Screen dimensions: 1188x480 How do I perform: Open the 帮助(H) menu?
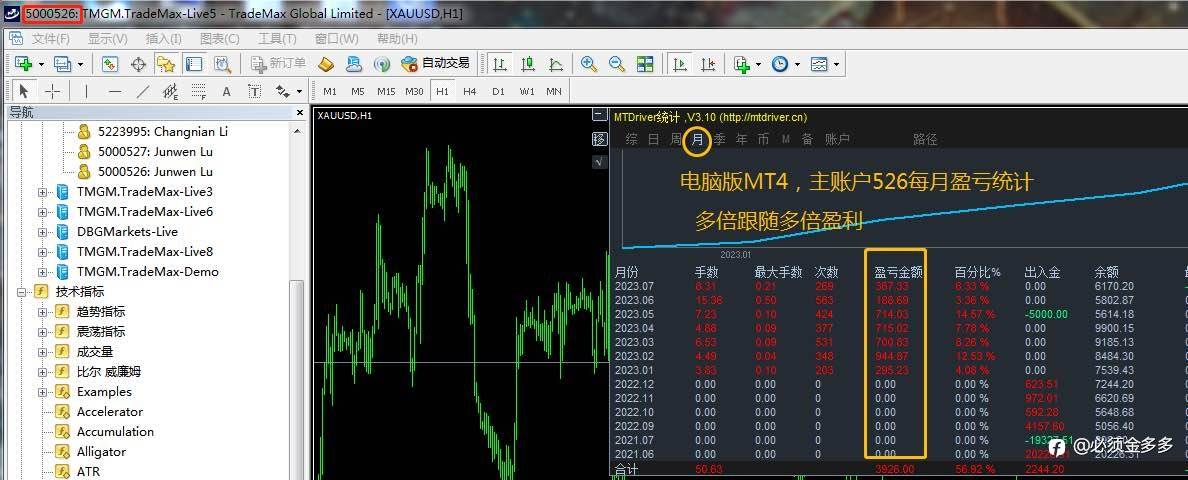click(x=397, y=39)
